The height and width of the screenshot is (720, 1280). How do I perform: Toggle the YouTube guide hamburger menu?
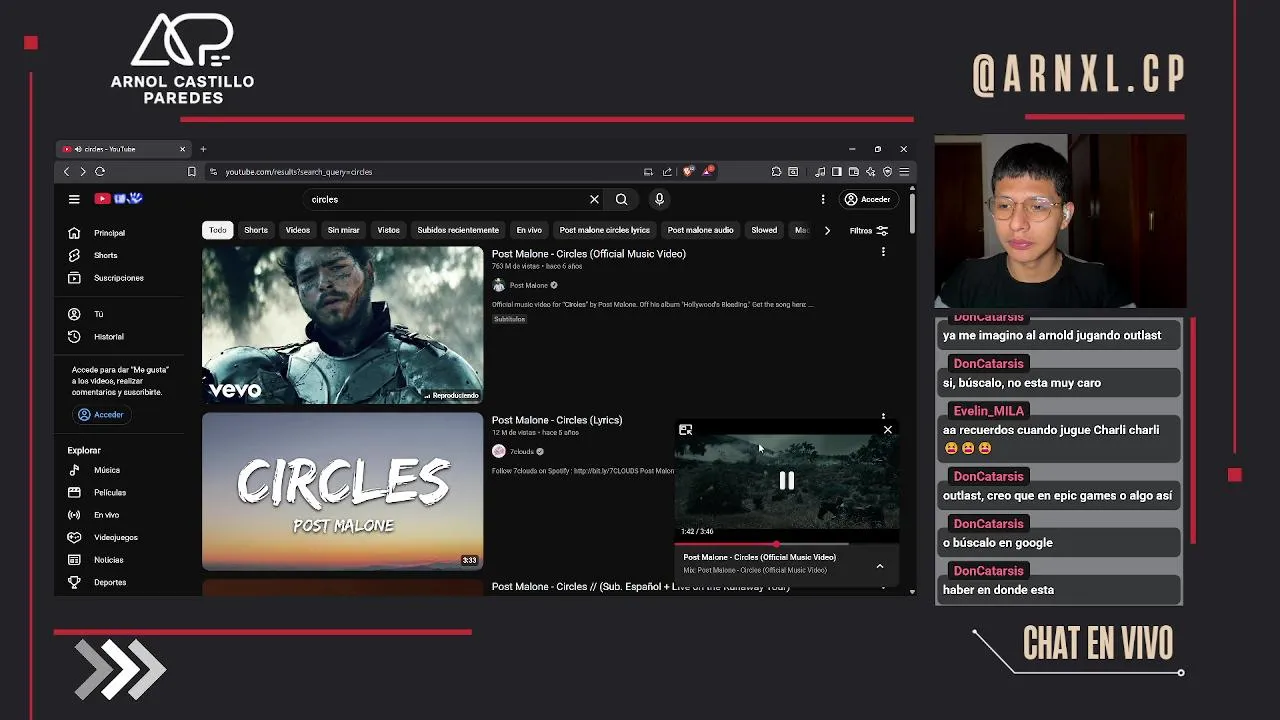[x=74, y=199]
